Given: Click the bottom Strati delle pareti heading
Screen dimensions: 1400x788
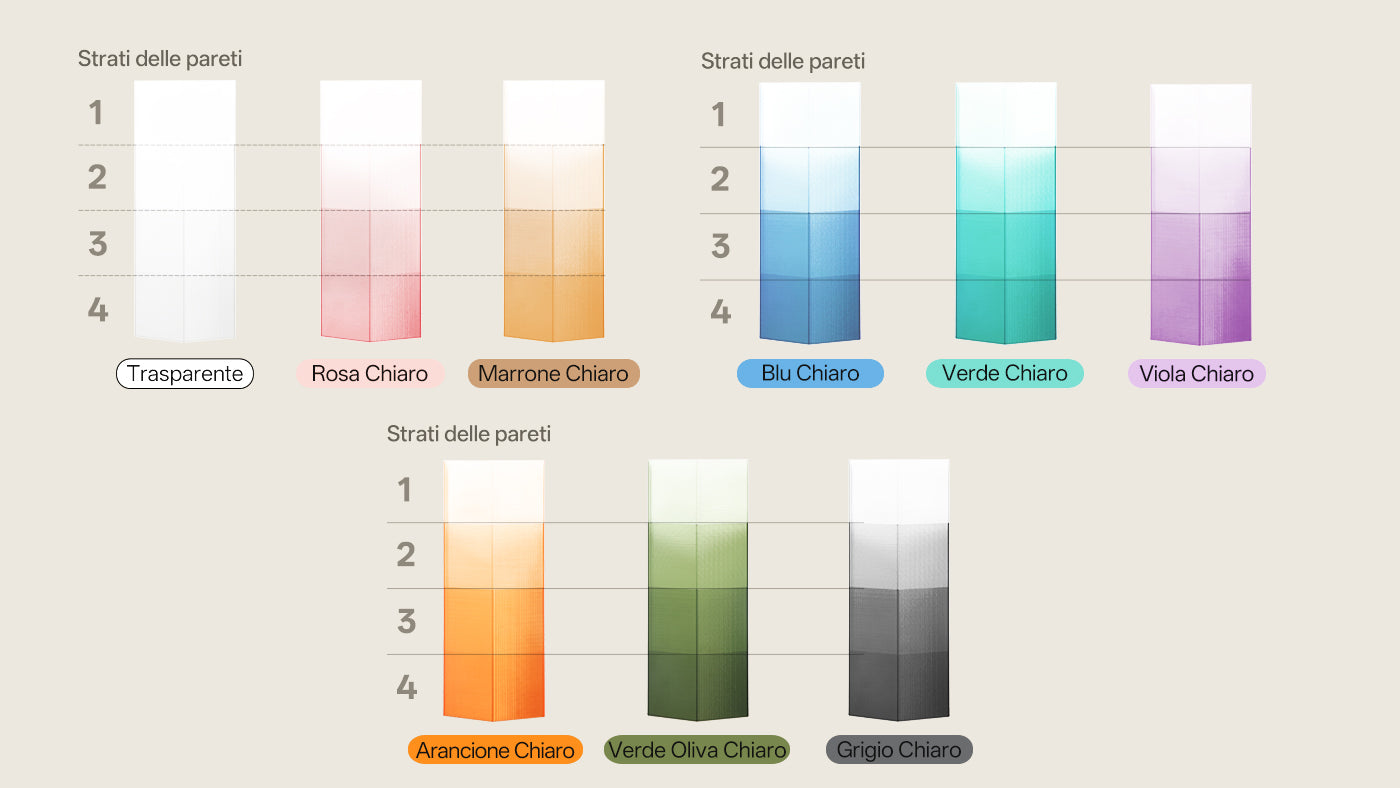Looking at the screenshot, I should (469, 434).
